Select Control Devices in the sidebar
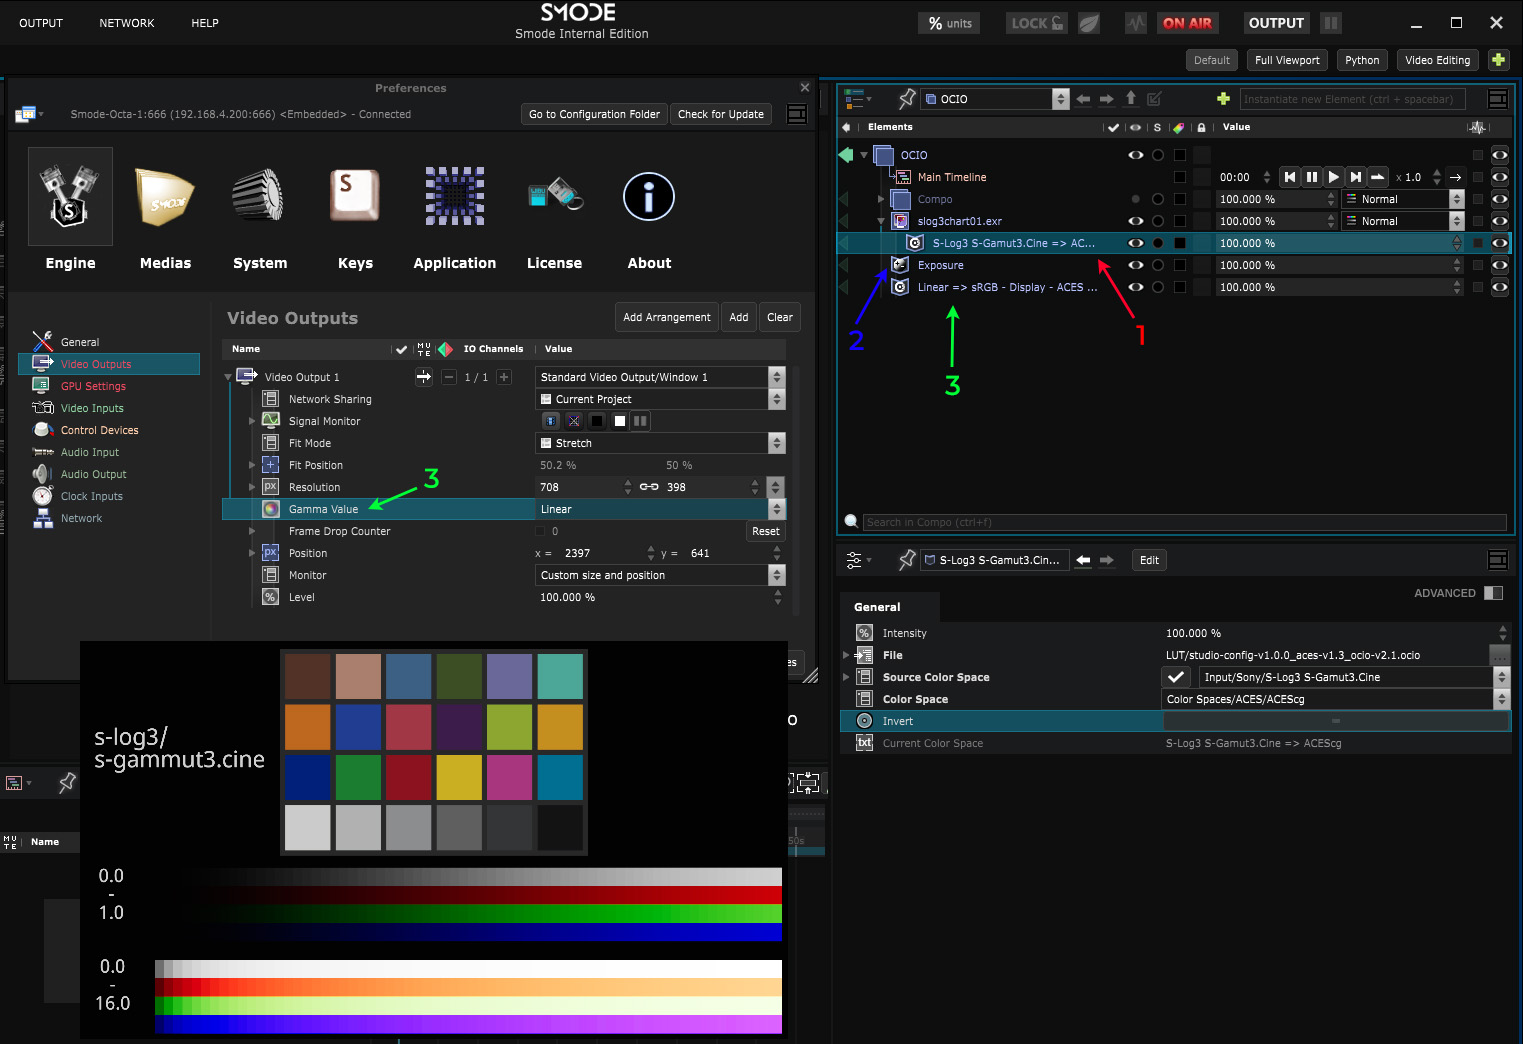 point(99,430)
